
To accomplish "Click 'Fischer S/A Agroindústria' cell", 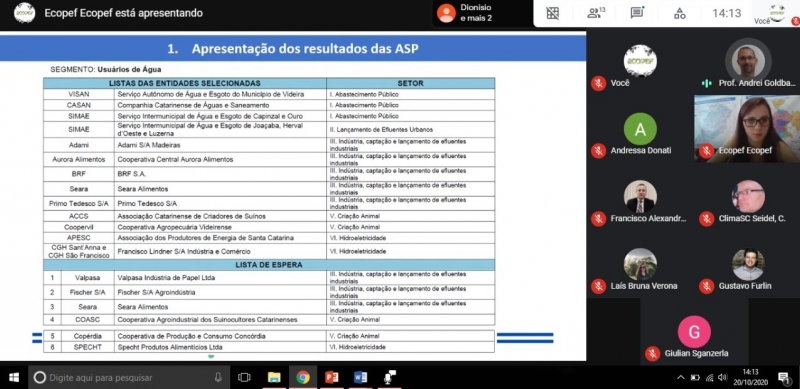I will [220, 293].
